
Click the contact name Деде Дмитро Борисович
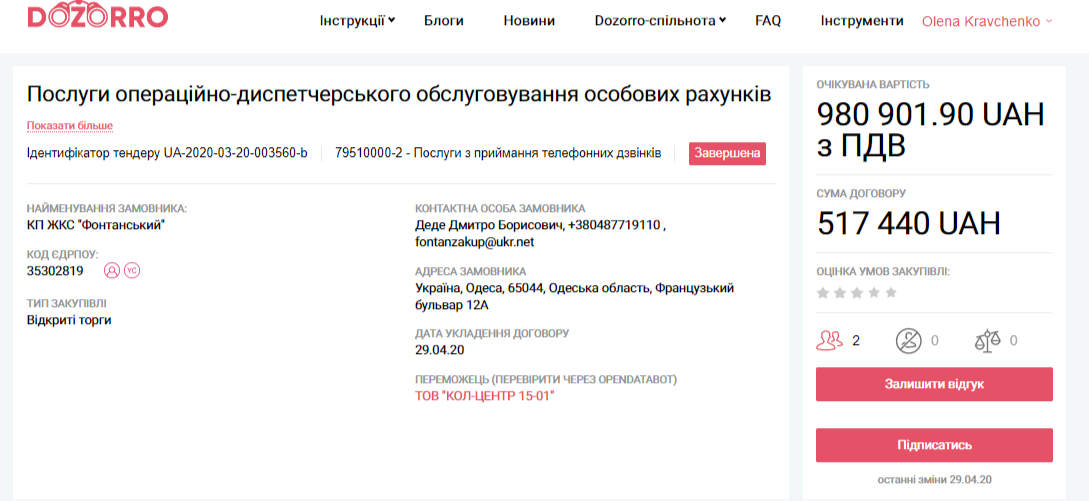(488, 225)
